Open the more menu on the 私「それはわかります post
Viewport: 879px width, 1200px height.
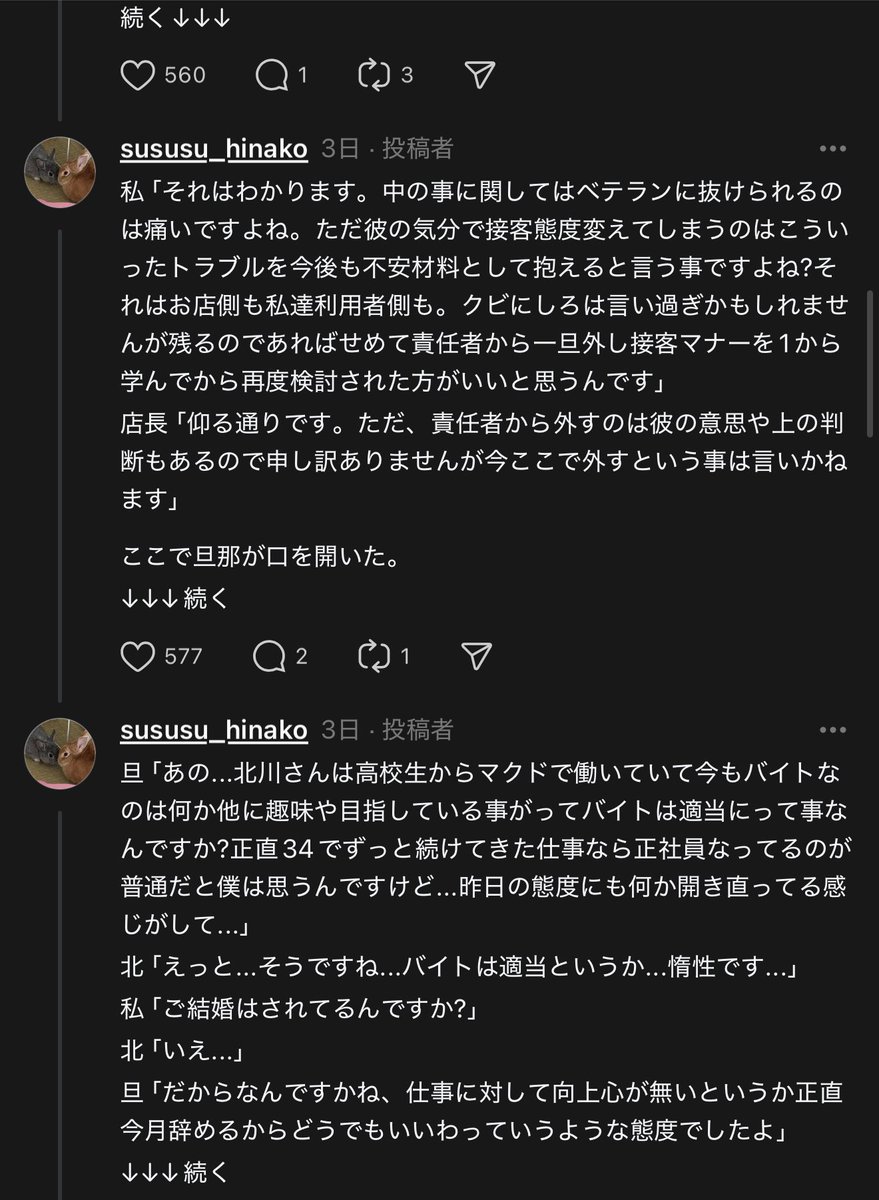833,149
